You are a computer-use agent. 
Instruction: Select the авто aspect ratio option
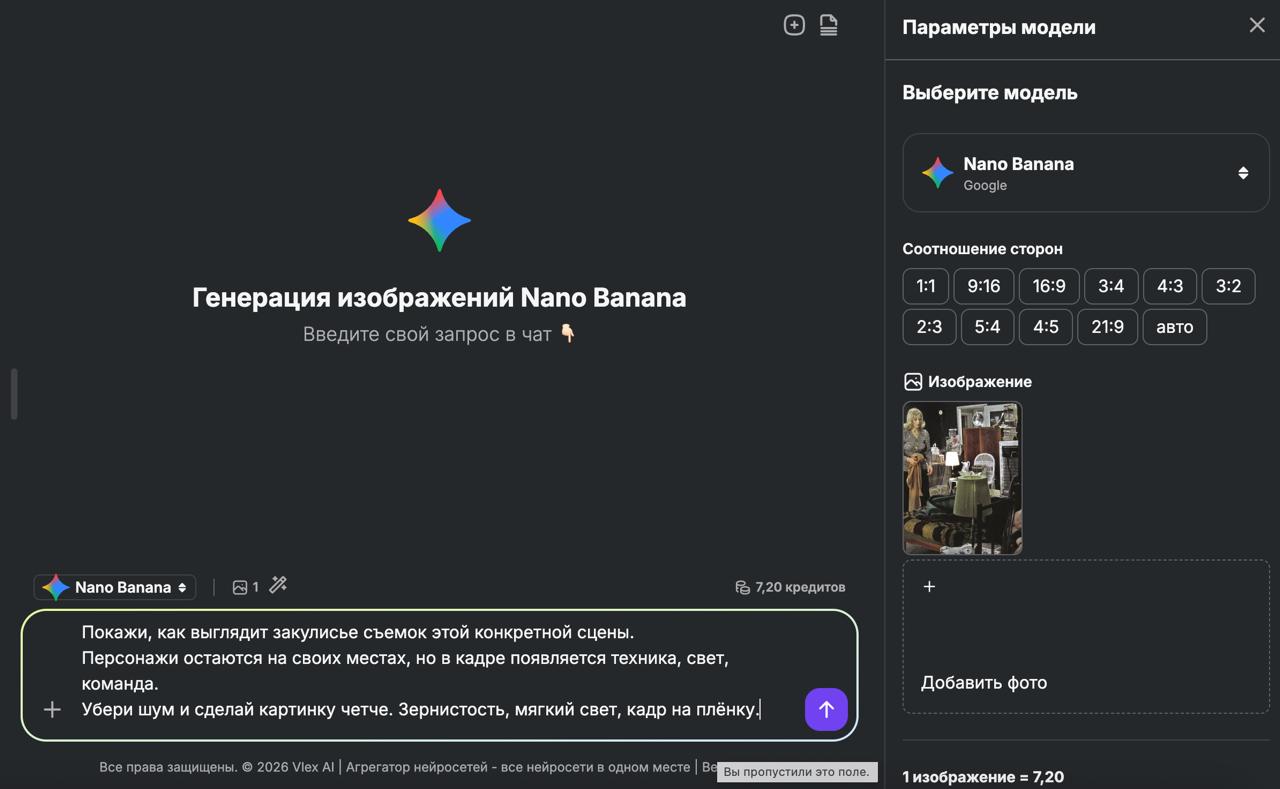click(1174, 326)
